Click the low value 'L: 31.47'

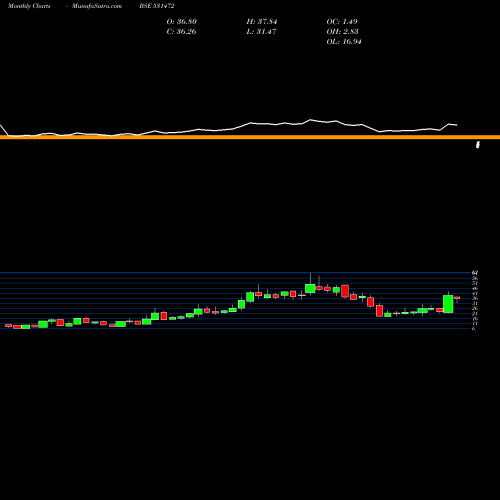tap(261, 31)
